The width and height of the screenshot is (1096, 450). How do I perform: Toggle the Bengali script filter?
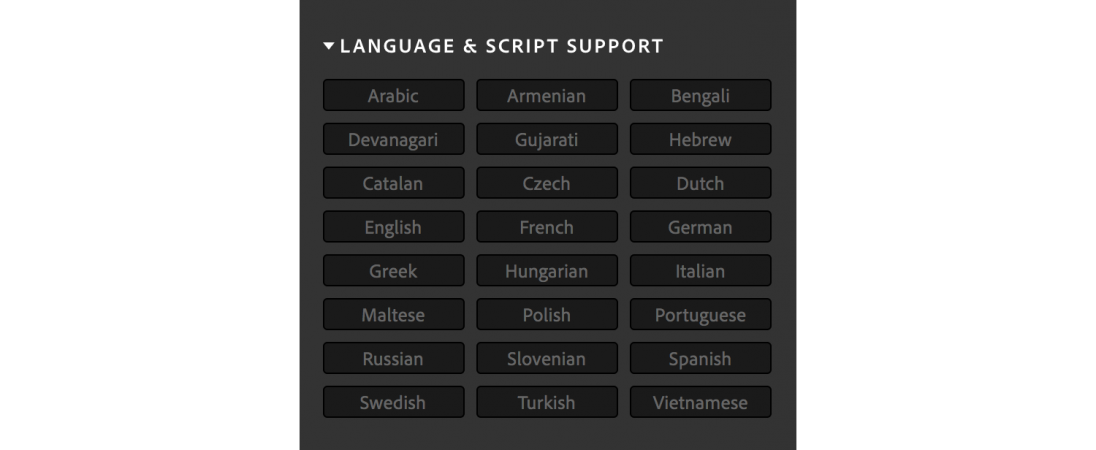pos(700,96)
